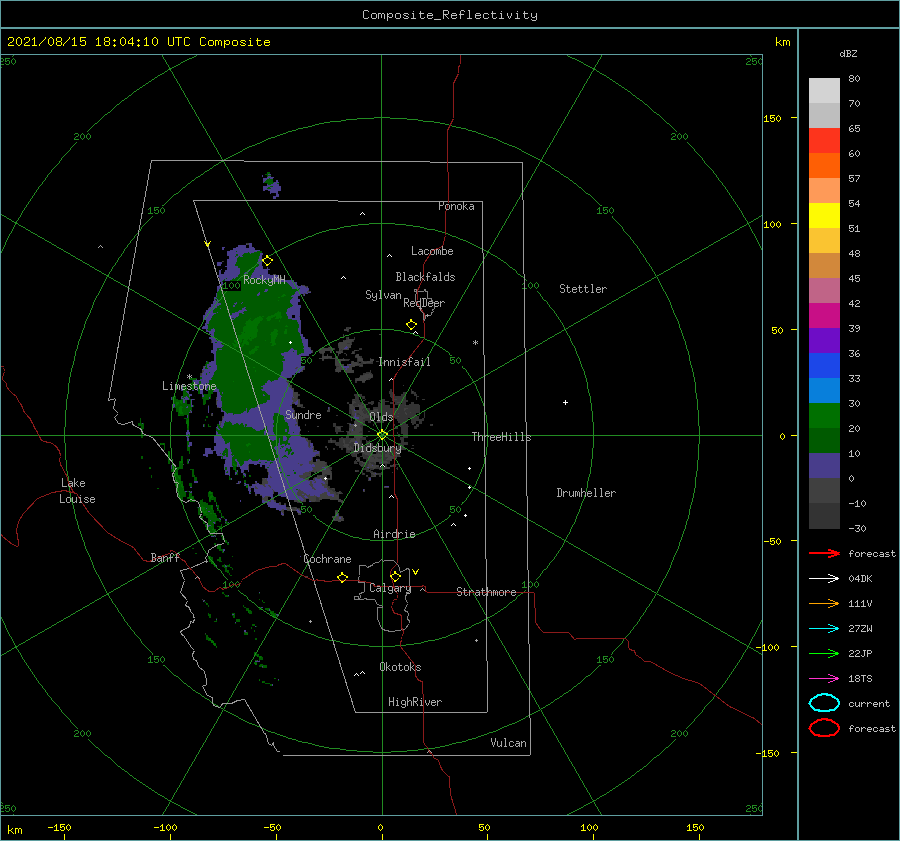Select the bright yellow 54 dBZ swatch
This screenshot has width=900, height=841.
pyautogui.click(x=824, y=215)
